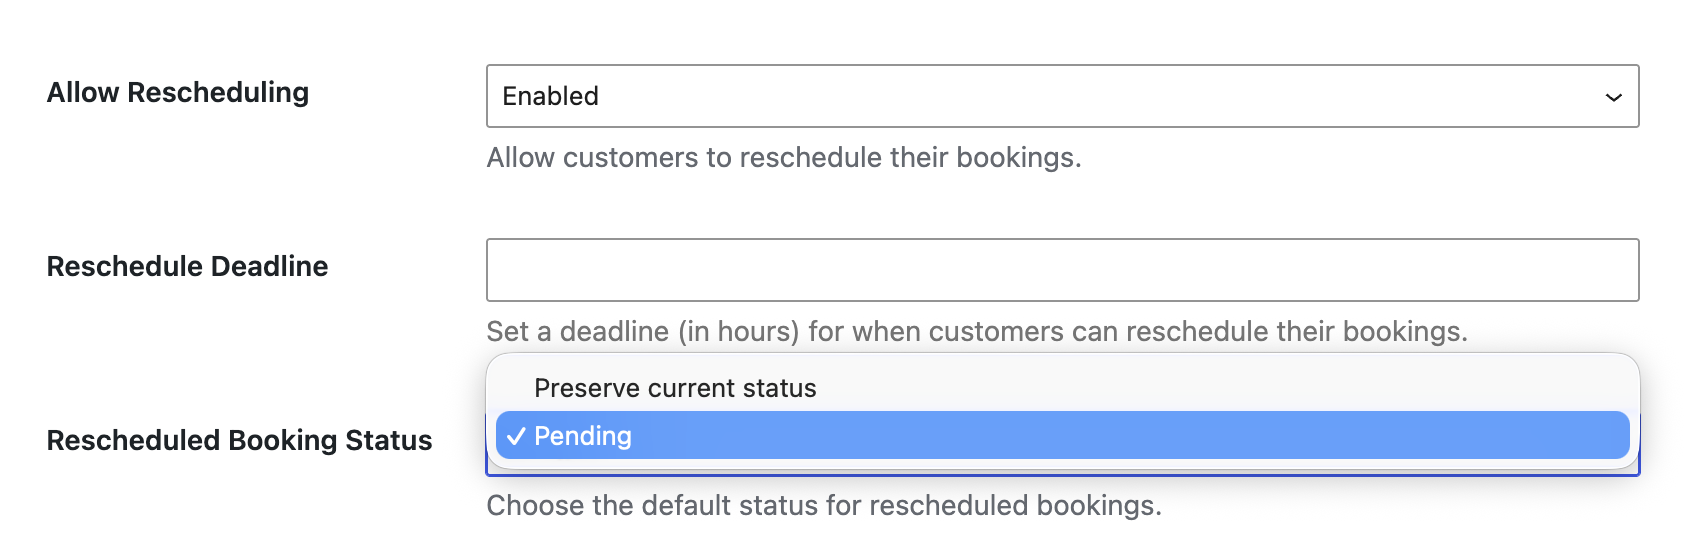Click the focused blue border of status select
The image size is (1706, 559).
[x=1062, y=474]
